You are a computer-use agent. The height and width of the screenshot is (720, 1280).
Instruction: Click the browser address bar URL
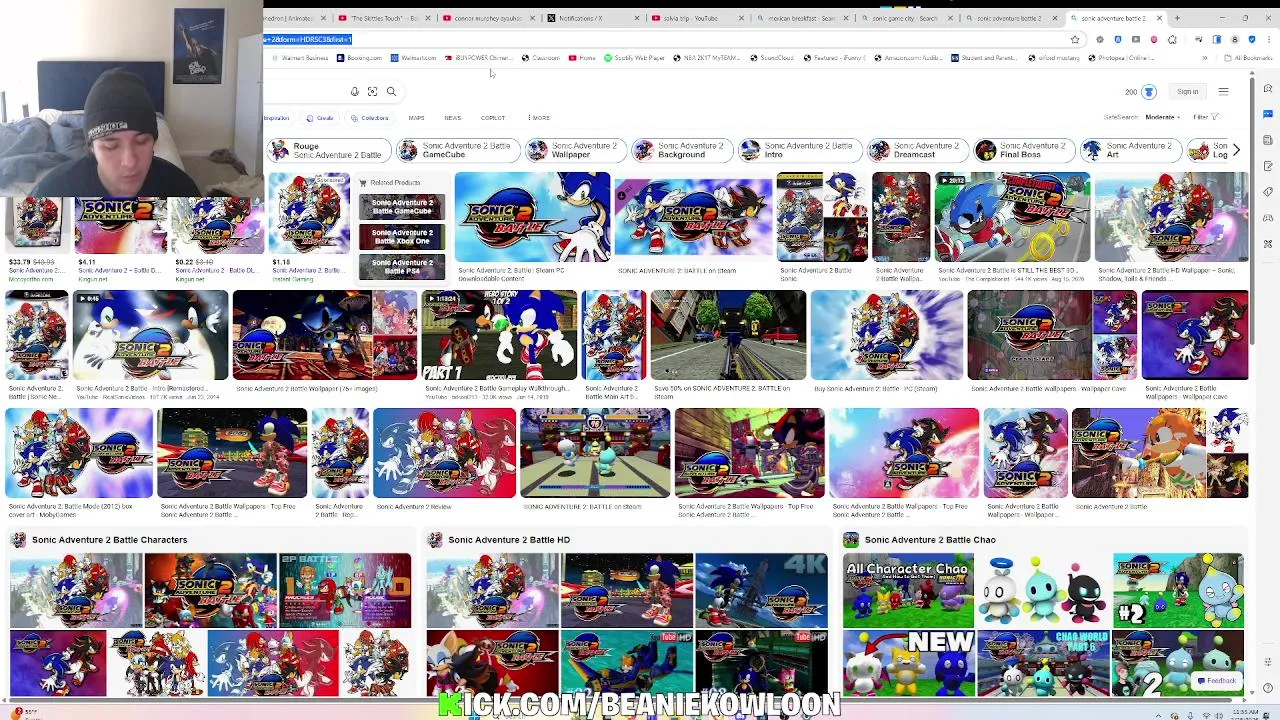tap(308, 40)
